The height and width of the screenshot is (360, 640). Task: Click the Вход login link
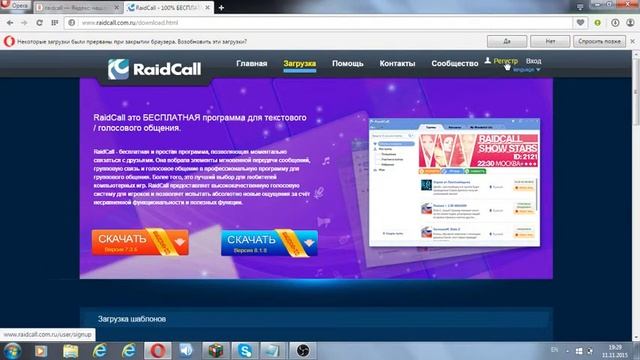point(533,61)
